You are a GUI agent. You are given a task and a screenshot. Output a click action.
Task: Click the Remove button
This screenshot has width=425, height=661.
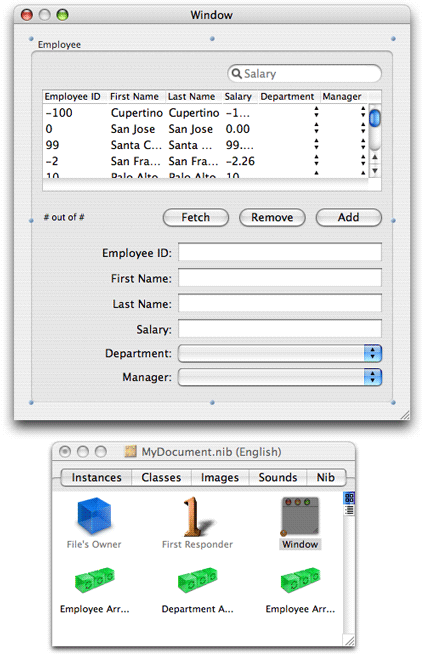pyautogui.click(x=272, y=218)
